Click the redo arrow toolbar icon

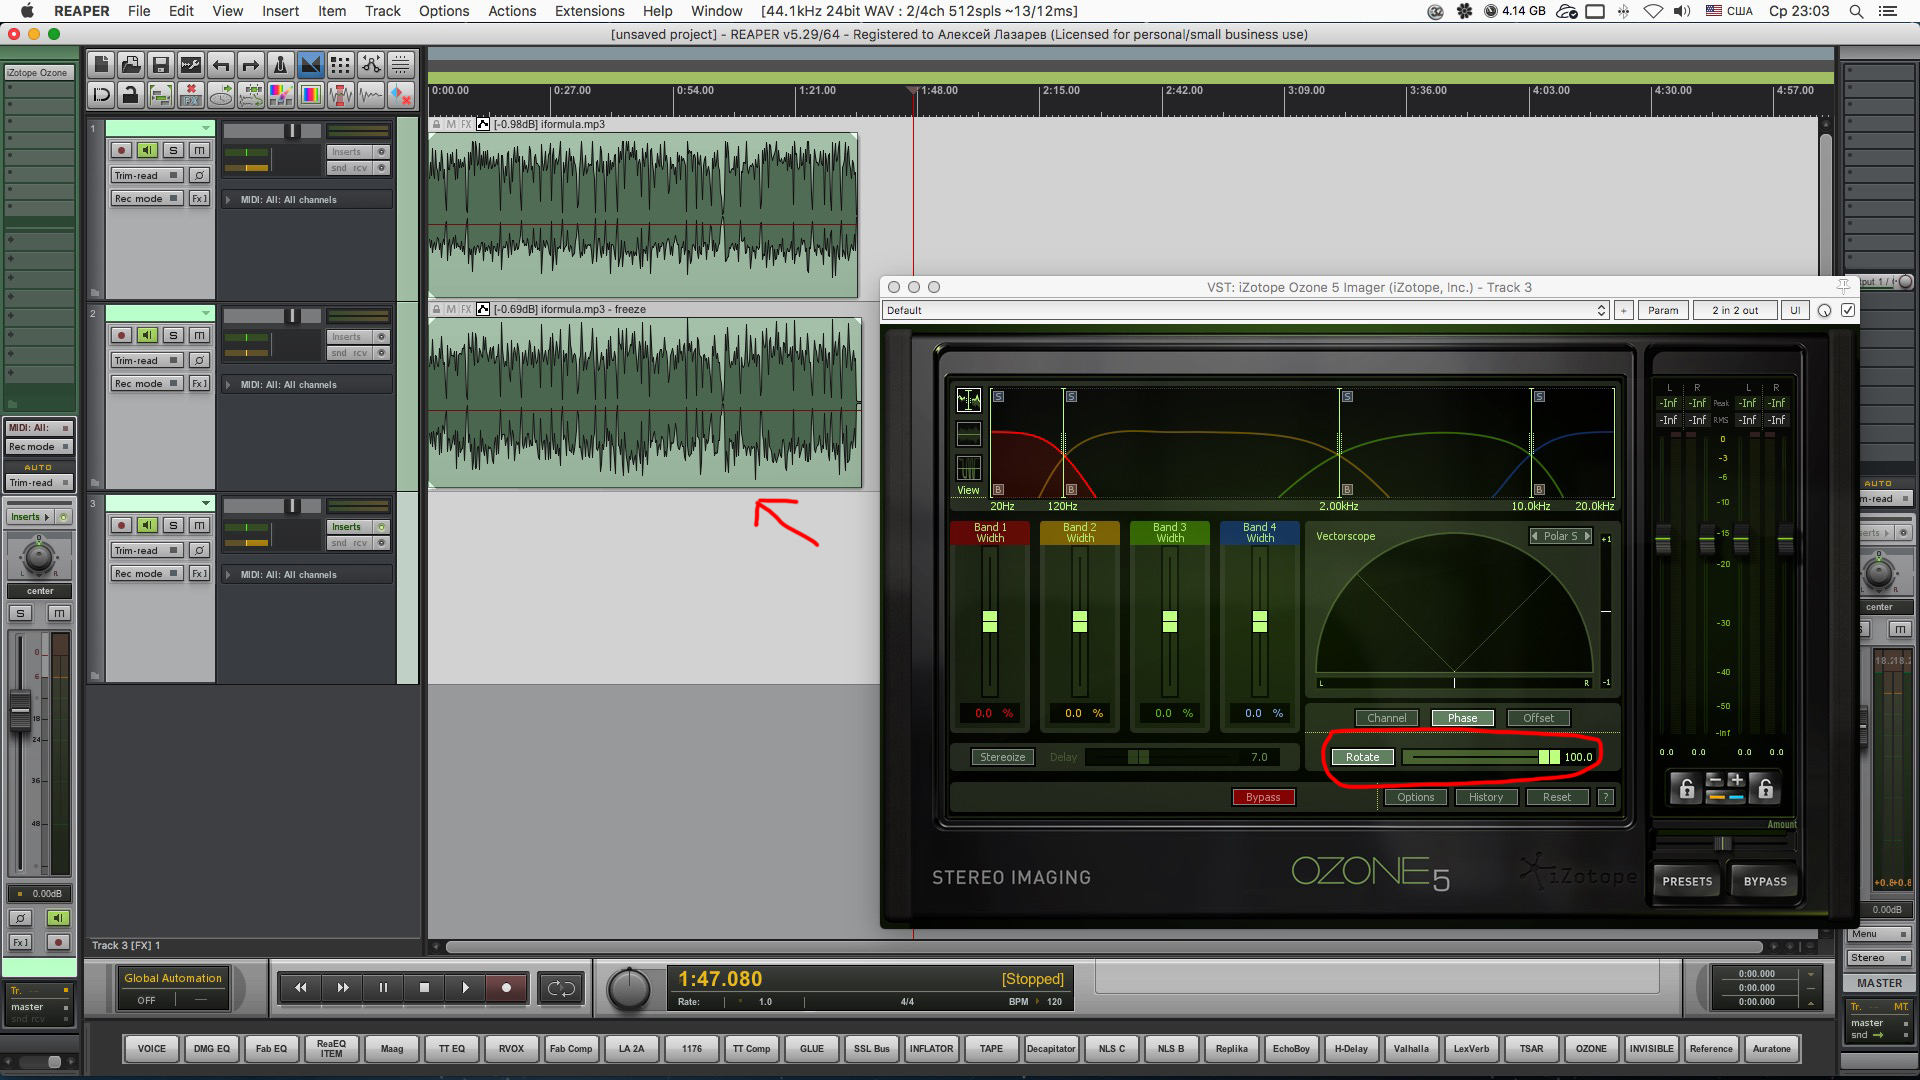click(x=251, y=65)
